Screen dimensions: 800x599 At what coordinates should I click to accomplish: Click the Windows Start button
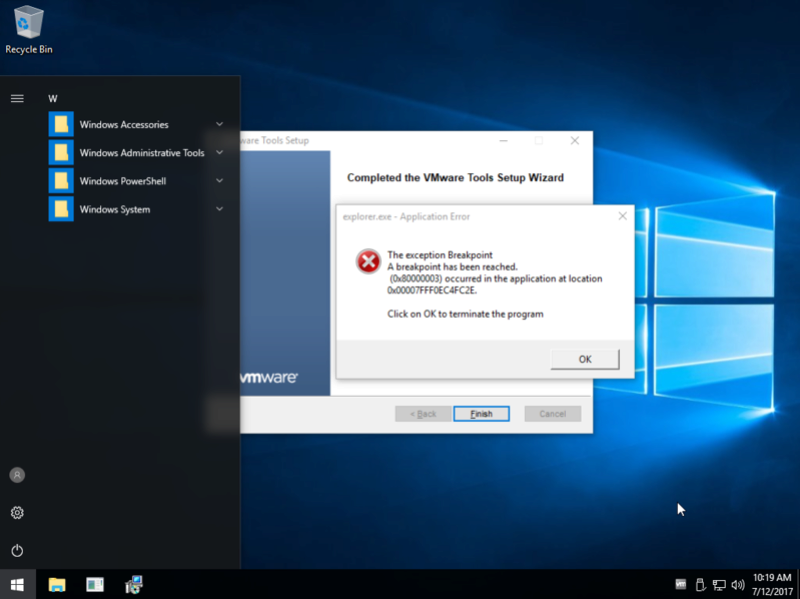(17, 585)
